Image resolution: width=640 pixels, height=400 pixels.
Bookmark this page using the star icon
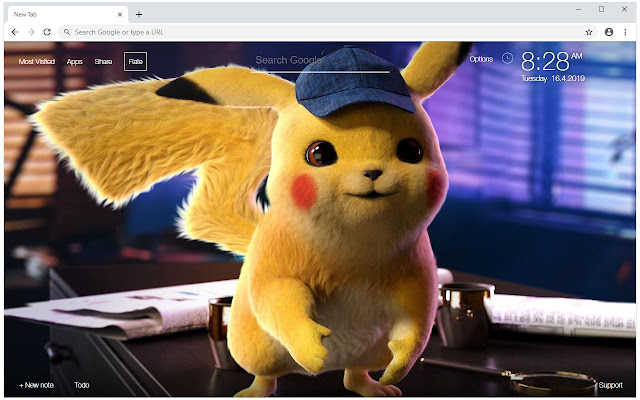[x=589, y=32]
